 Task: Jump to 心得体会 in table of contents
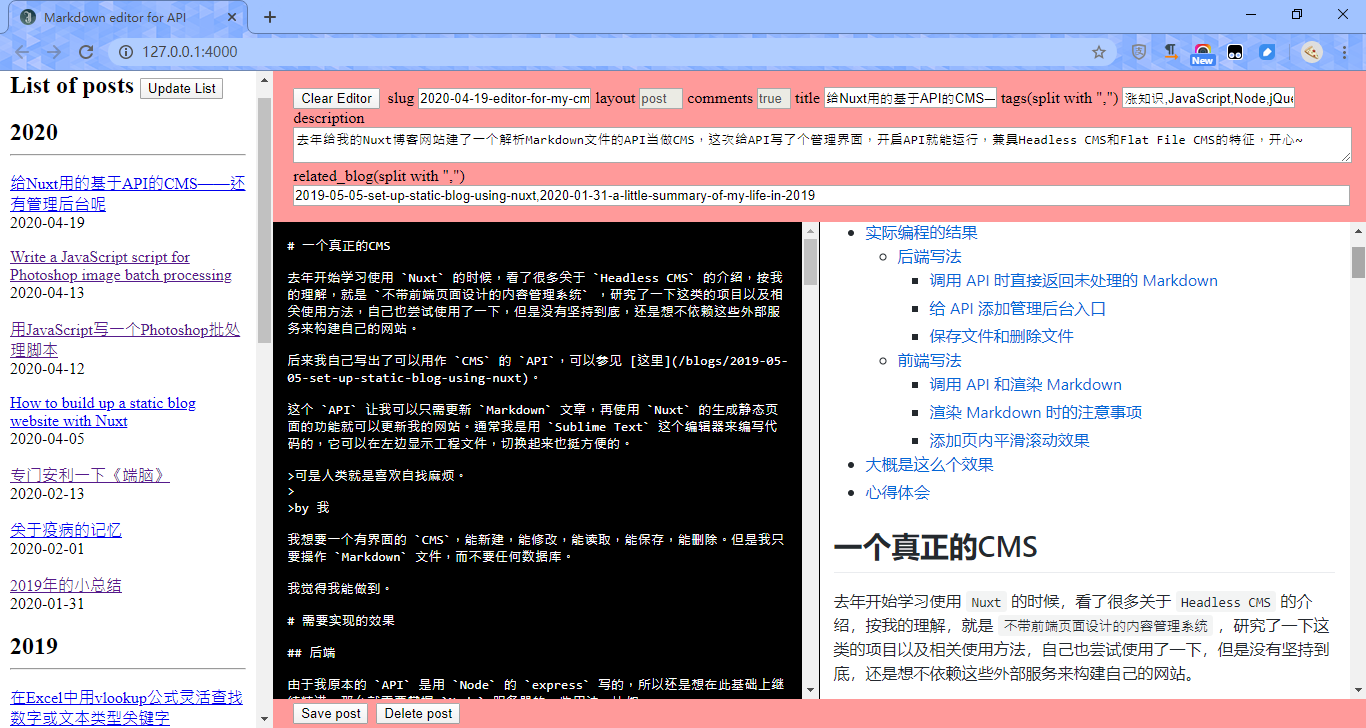pos(897,492)
